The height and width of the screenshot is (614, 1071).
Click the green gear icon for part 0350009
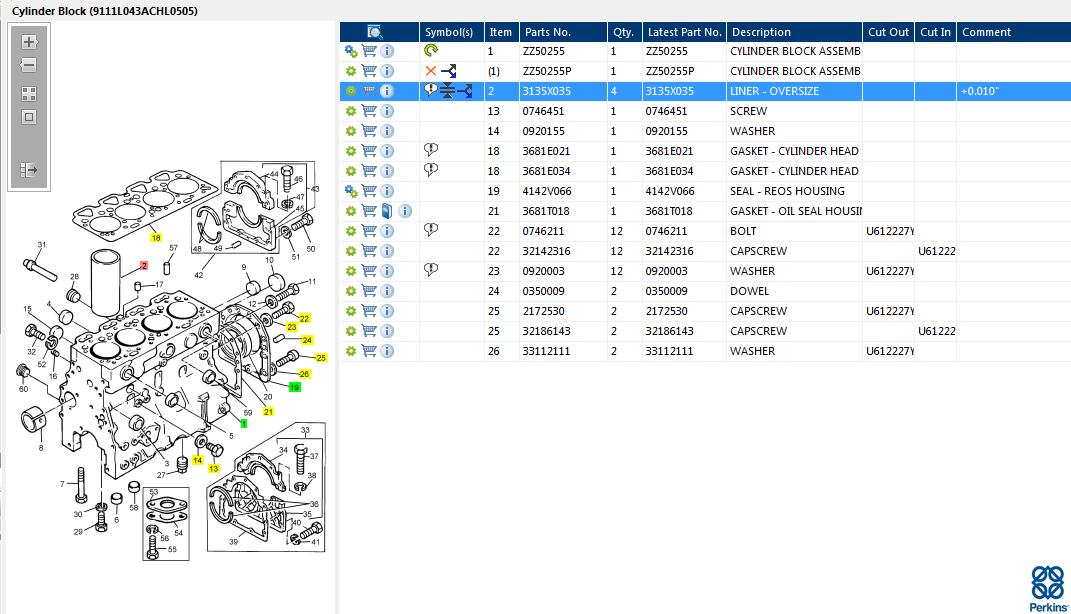(x=351, y=291)
